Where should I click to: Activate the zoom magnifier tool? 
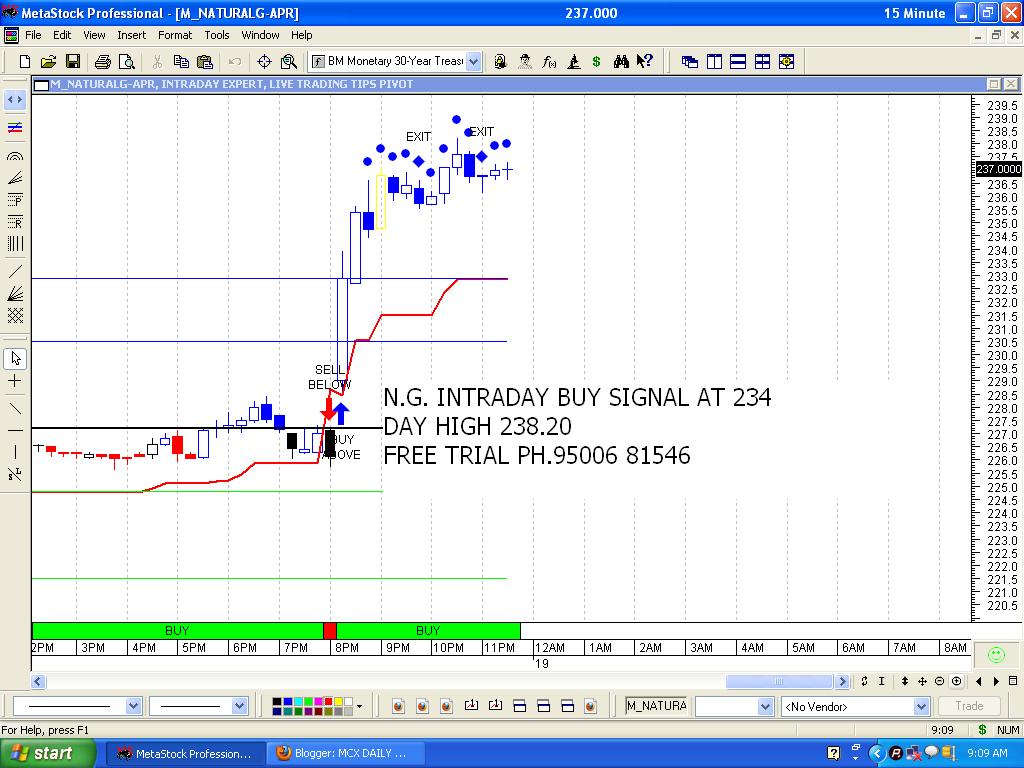(288, 61)
